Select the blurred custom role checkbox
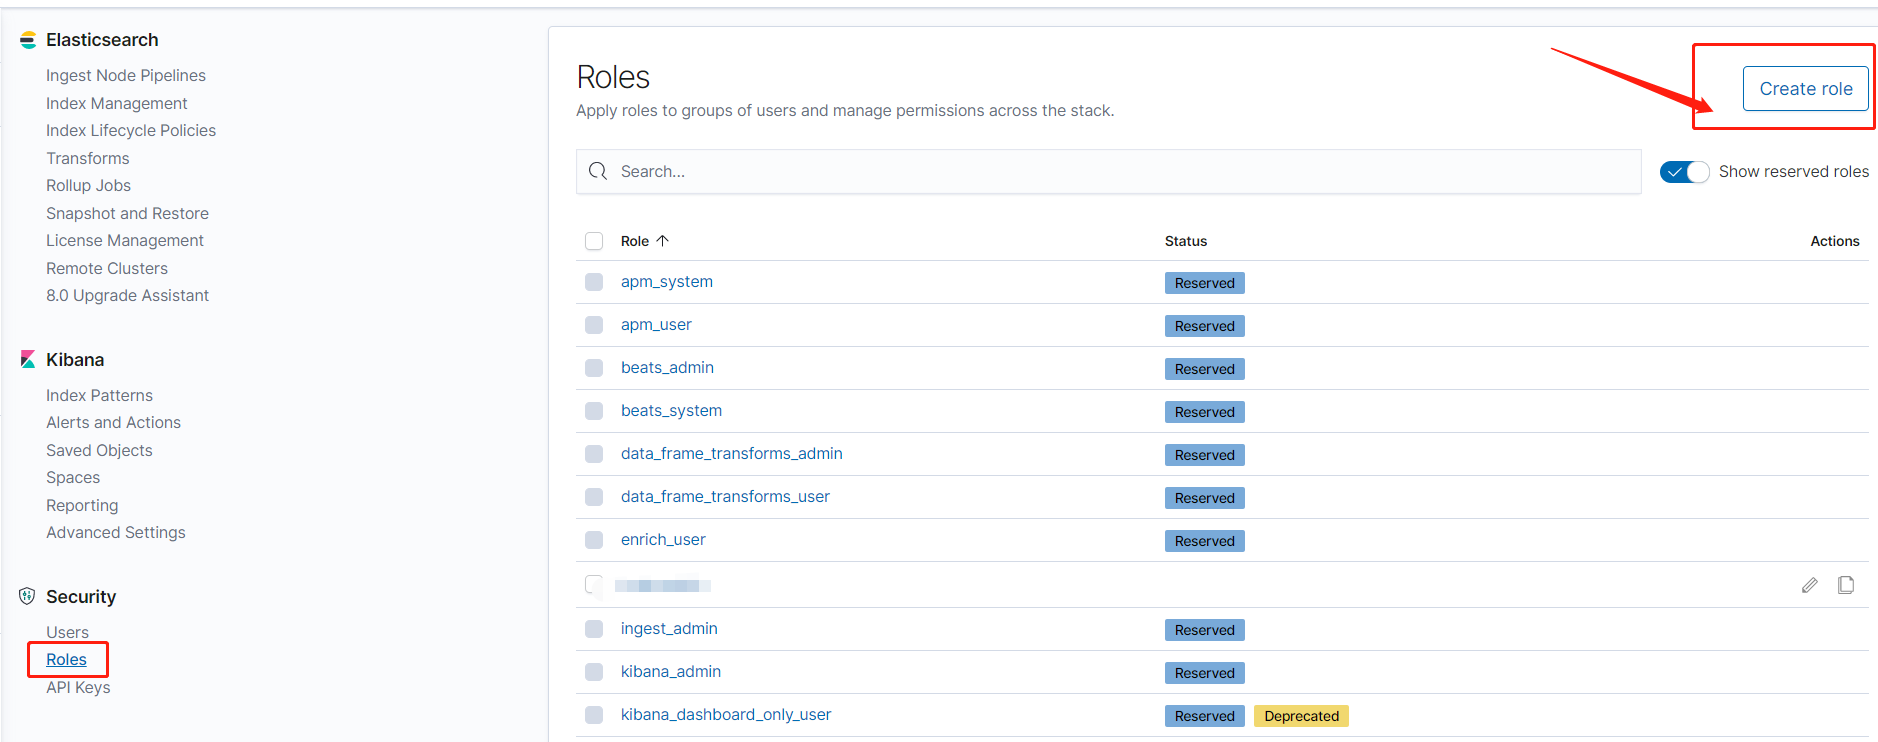Image resolution: width=1878 pixels, height=742 pixels. coord(594,585)
